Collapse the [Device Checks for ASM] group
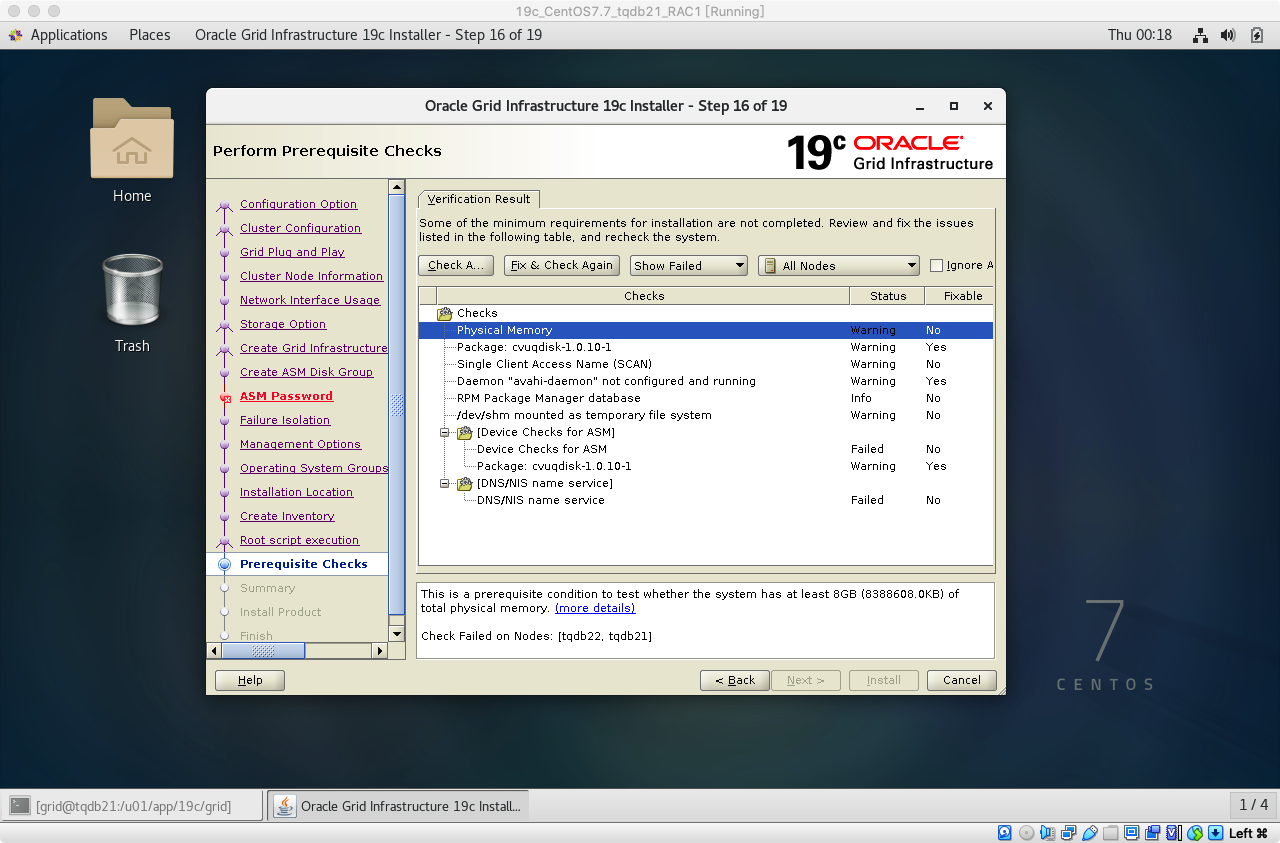 point(445,432)
